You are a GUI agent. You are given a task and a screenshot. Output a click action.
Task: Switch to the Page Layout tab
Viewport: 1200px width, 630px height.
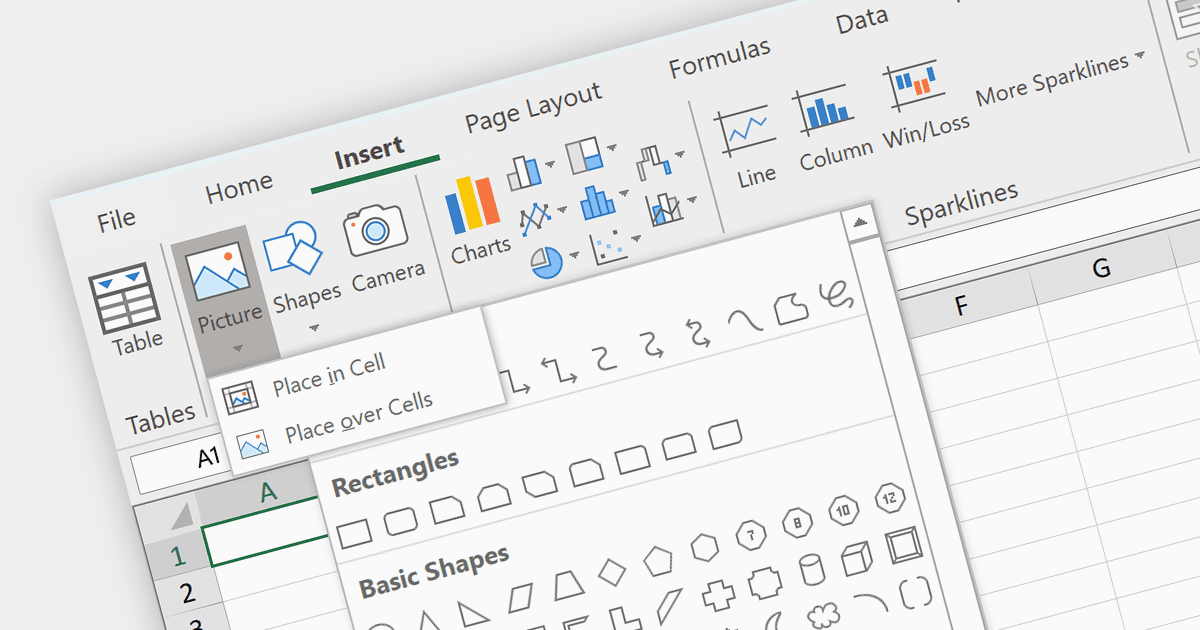click(533, 108)
